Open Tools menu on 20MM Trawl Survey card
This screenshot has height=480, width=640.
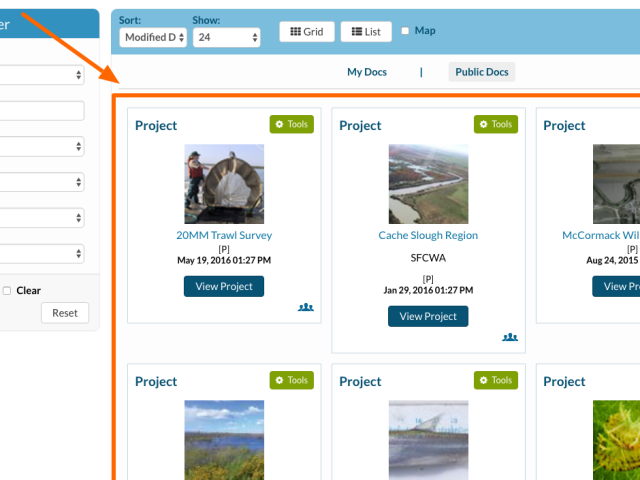291,125
